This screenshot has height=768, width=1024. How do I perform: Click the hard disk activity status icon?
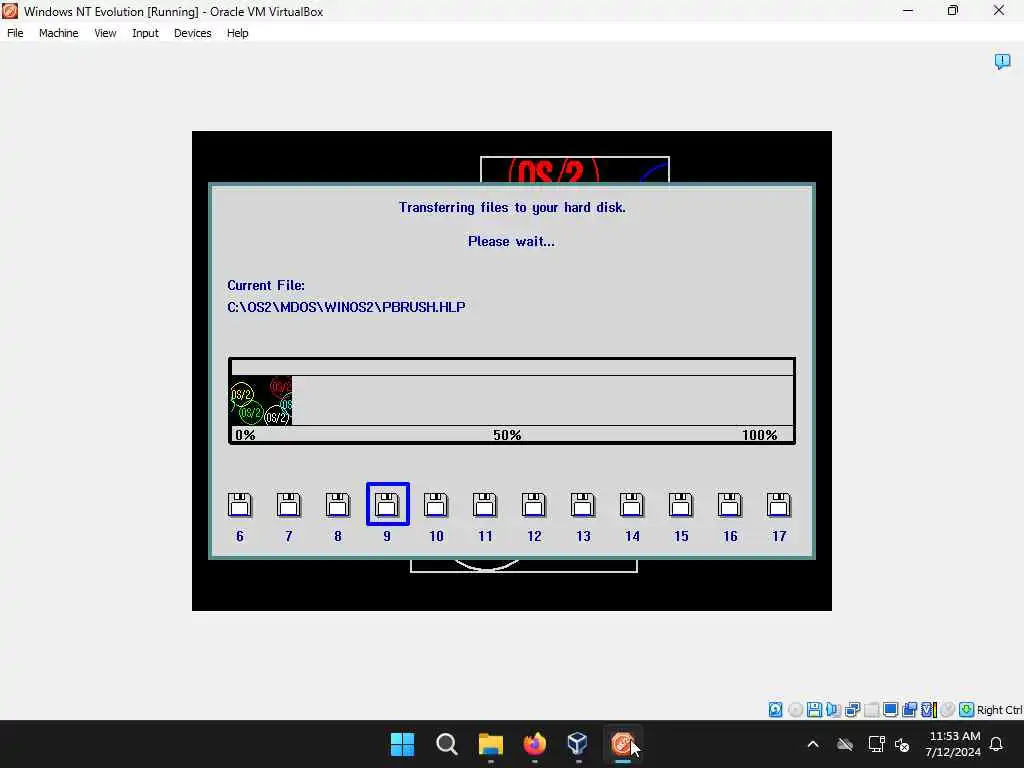pyautogui.click(x=775, y=710)
